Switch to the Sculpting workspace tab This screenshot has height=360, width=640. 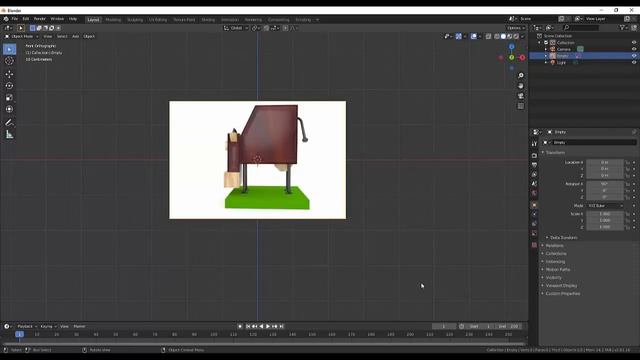click(x=135, y=20)
